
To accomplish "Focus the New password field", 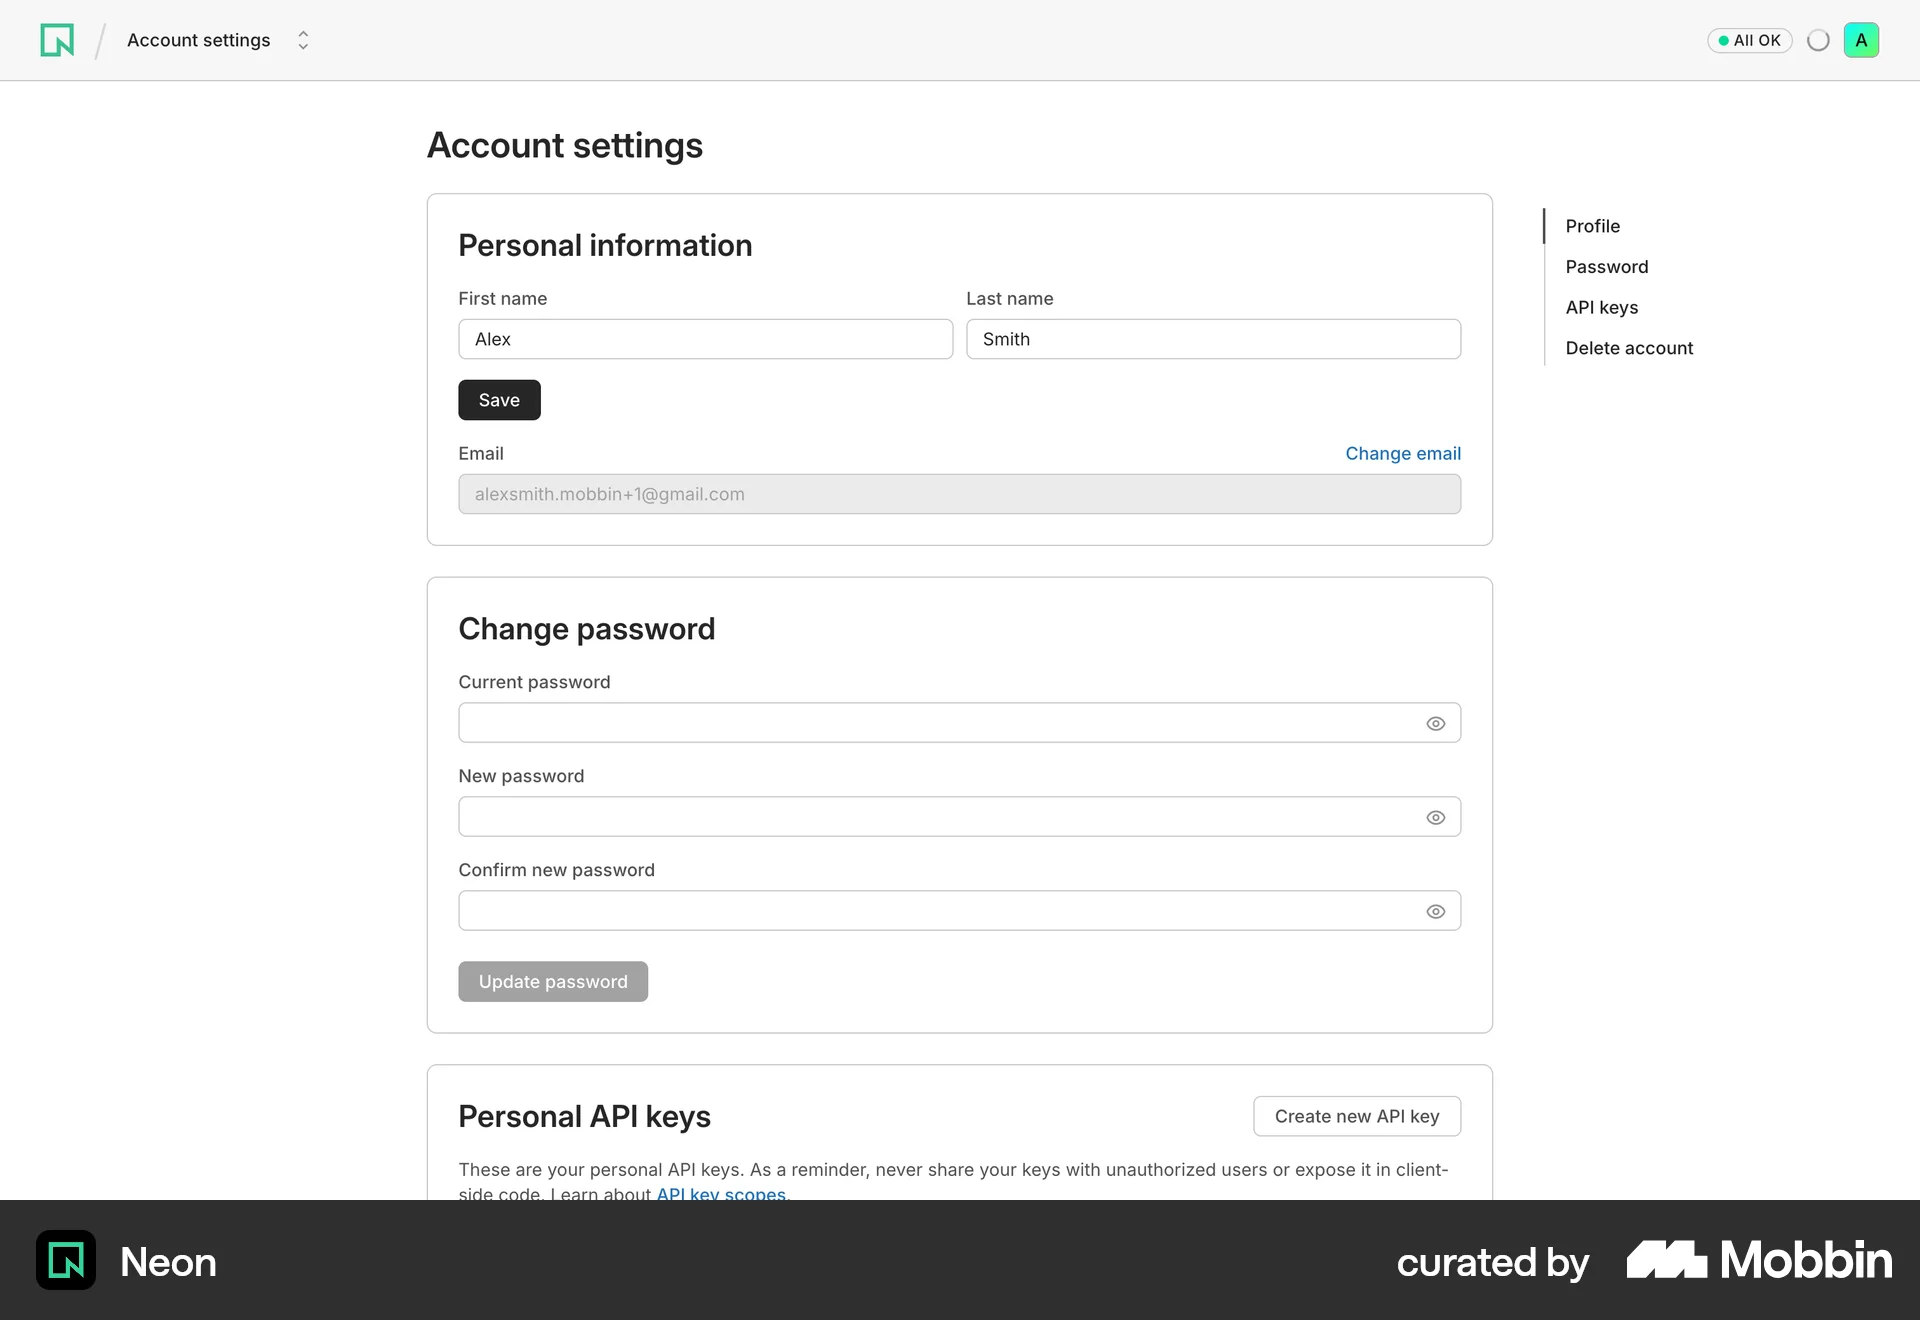I will [x=959, y=816].
